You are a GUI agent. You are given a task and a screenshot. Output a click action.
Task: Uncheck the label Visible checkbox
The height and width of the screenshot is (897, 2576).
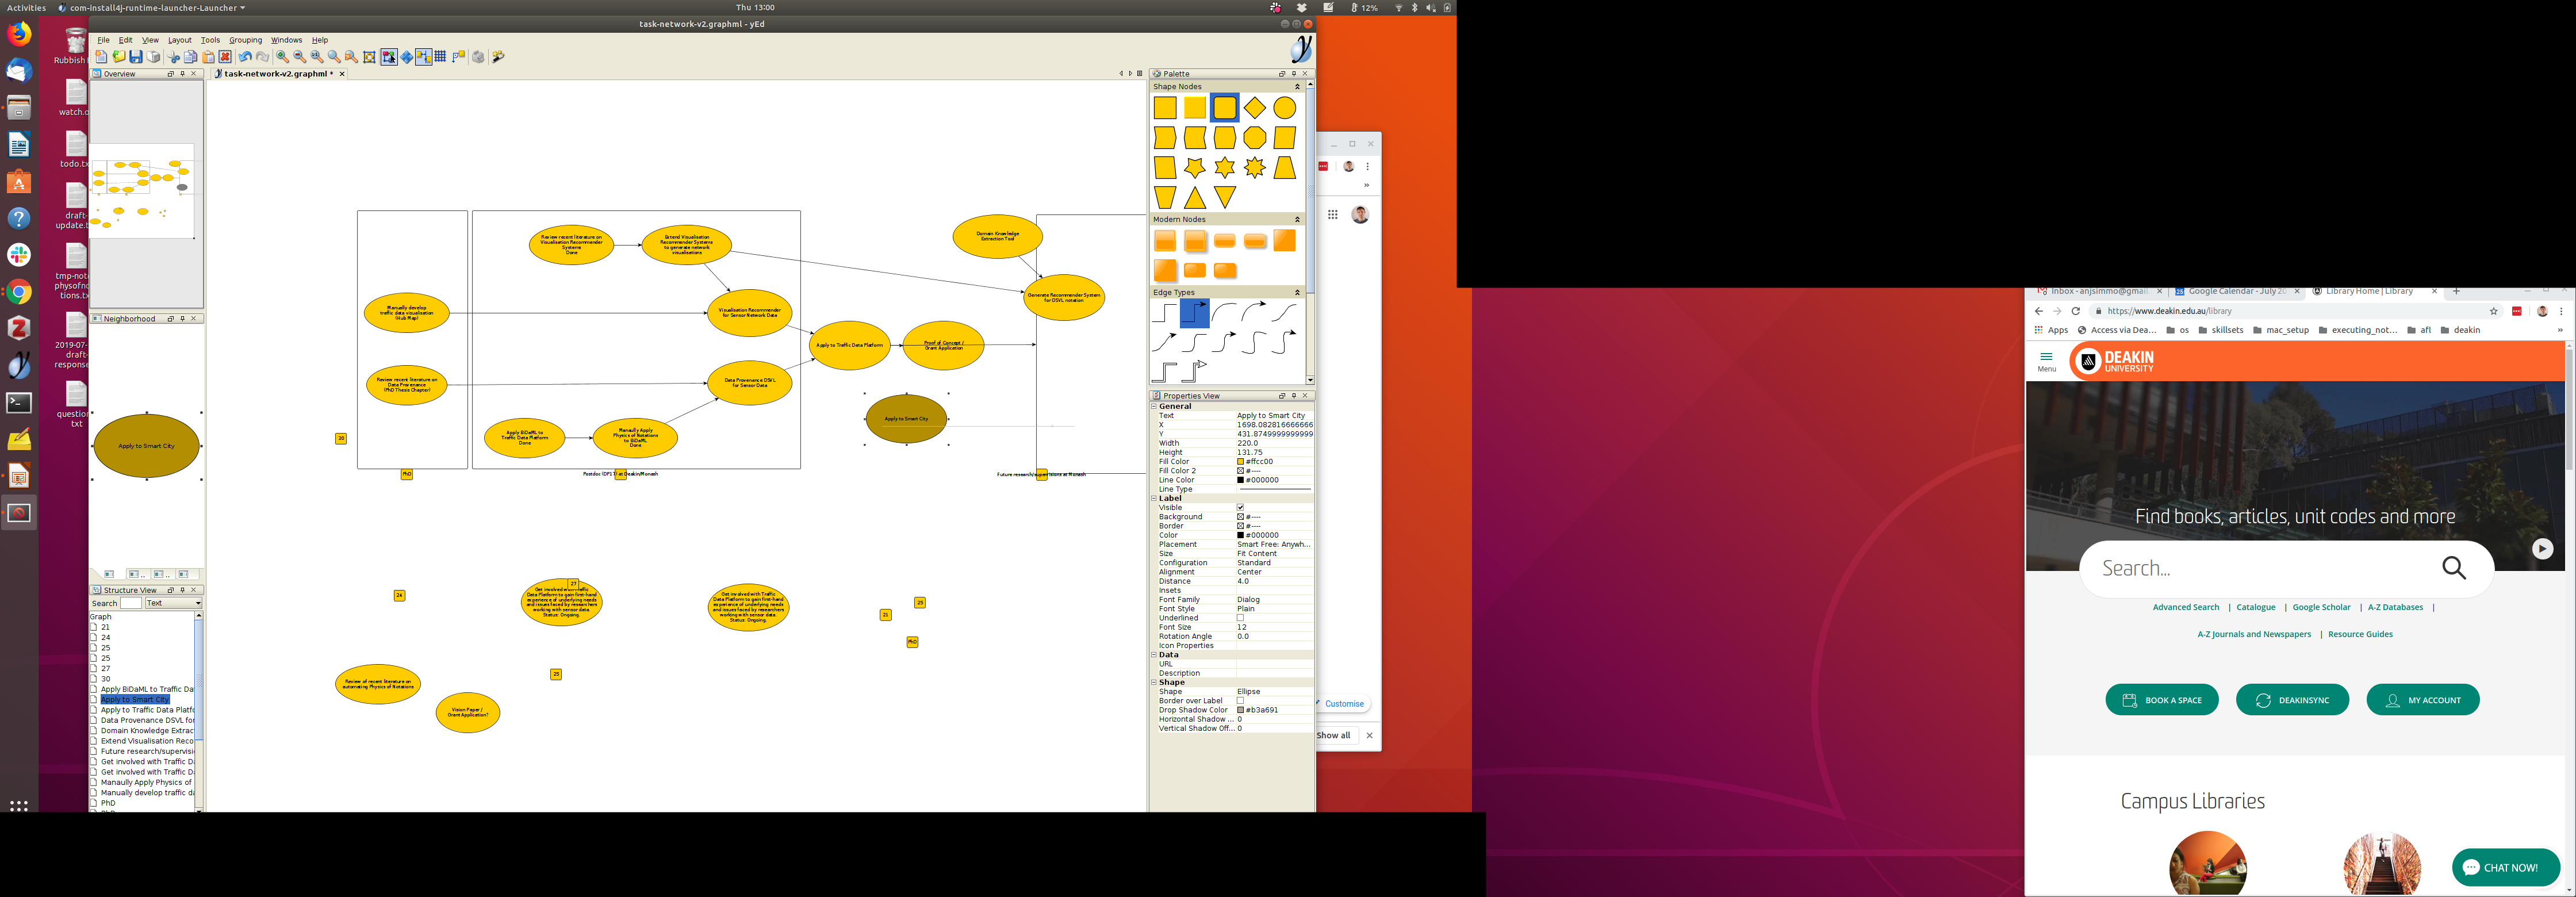click(1240, 508)
